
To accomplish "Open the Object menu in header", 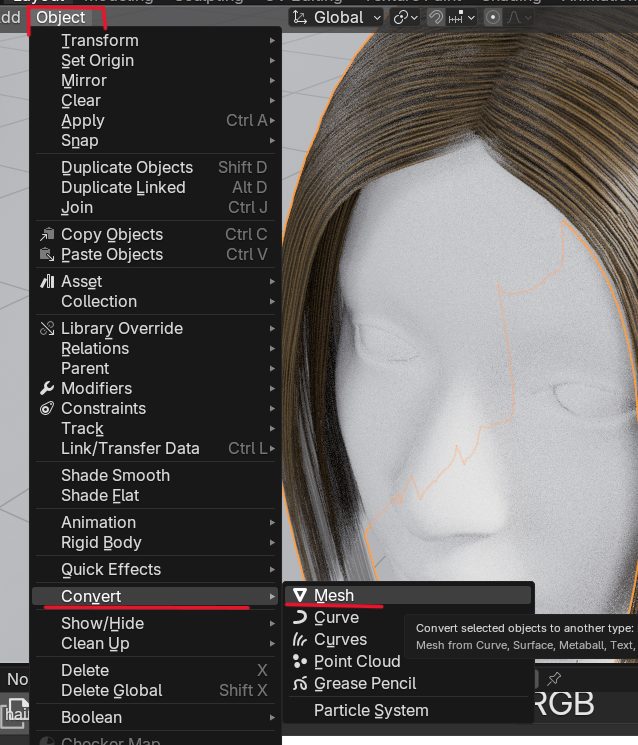I will pyautogui.click(x=61, y=17).
